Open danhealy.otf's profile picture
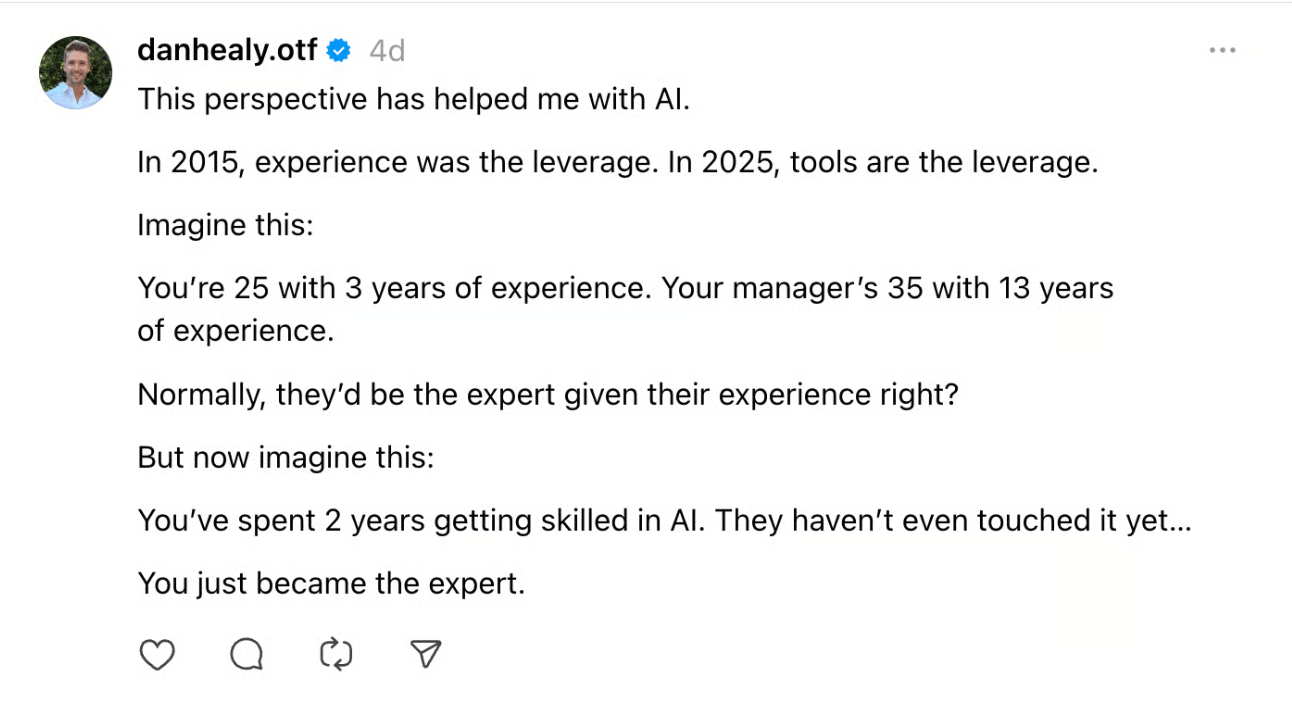This screenshot has width=1292, height=702. click(75, 72)
